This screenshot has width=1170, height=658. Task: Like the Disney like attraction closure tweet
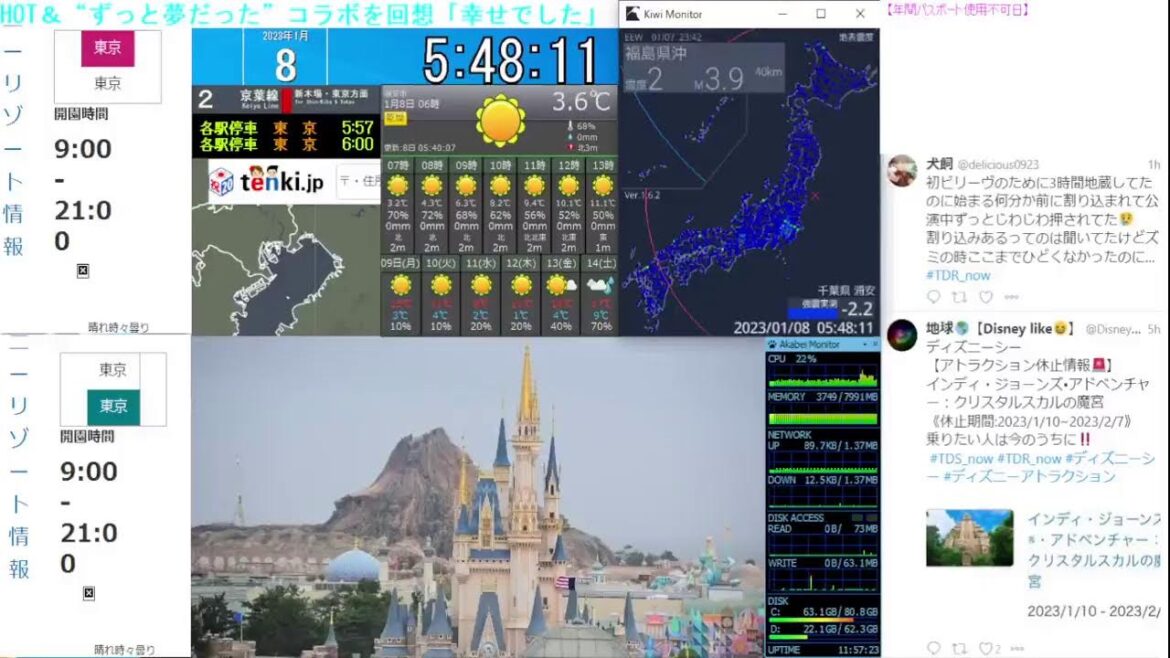986,648
